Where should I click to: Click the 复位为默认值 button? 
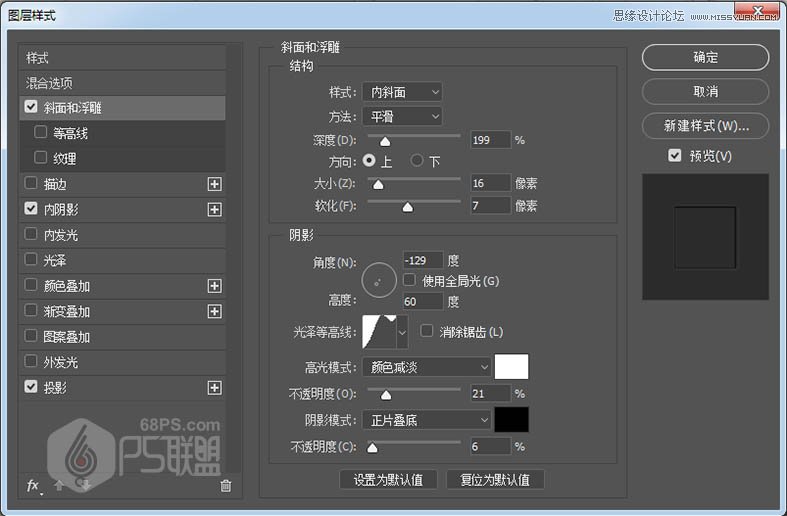(495, 480)
